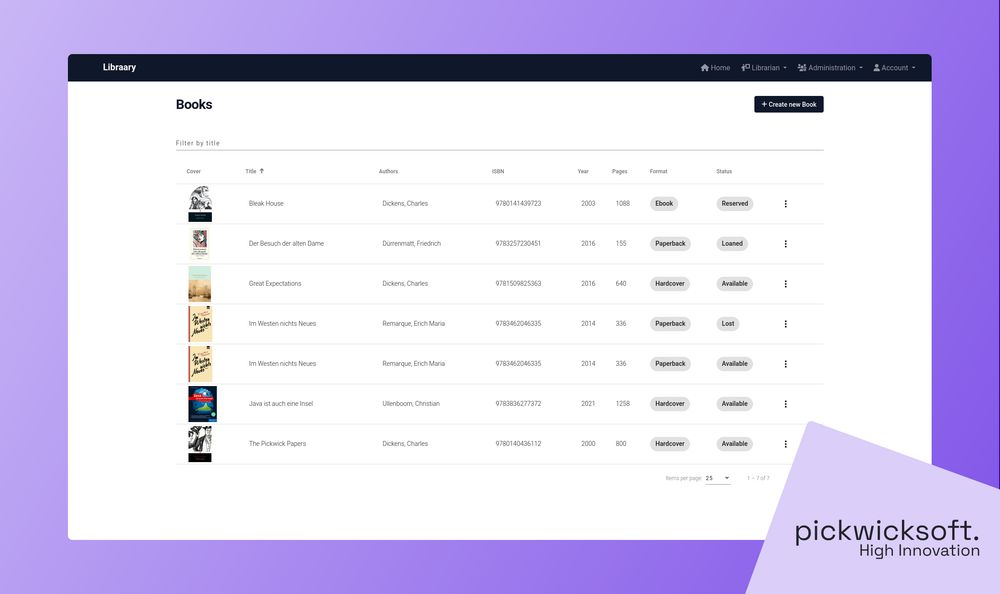Screen dimensions: 1000x594
Task: Expand the Librarian dropdown menu
Action: pos(764,68)
